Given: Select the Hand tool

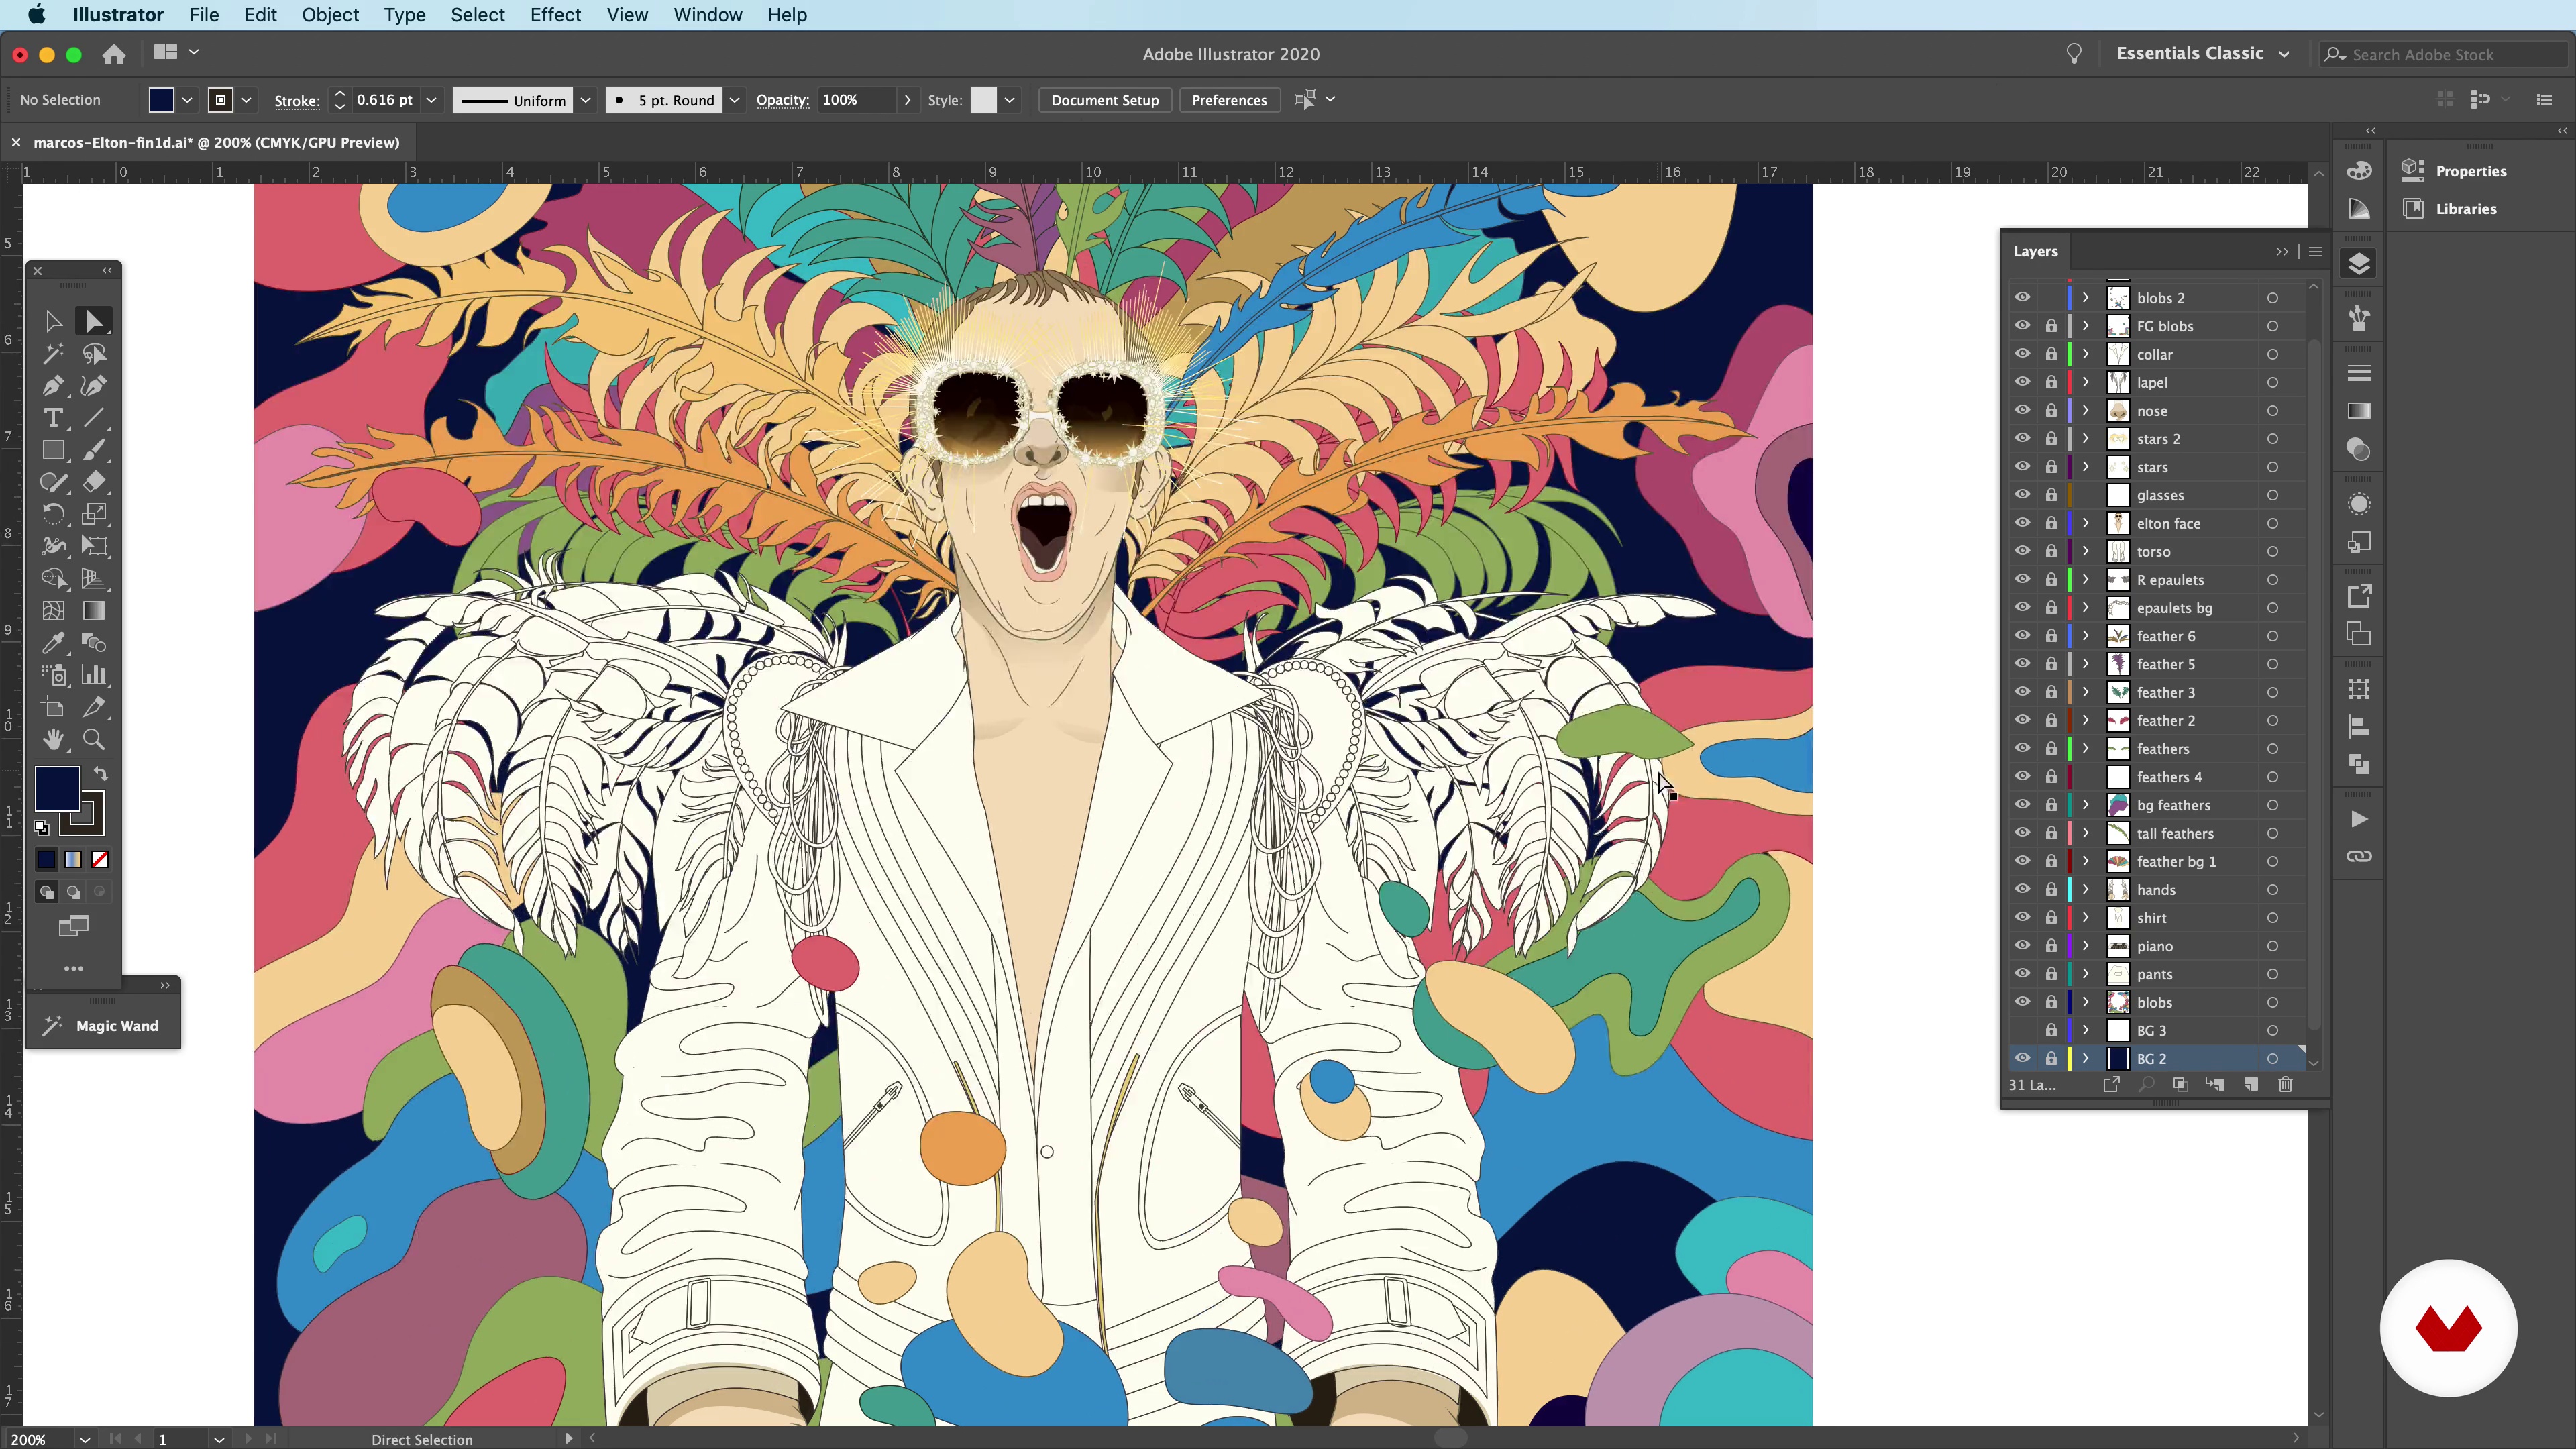Looking at the screenshot, I should [53, 740].
